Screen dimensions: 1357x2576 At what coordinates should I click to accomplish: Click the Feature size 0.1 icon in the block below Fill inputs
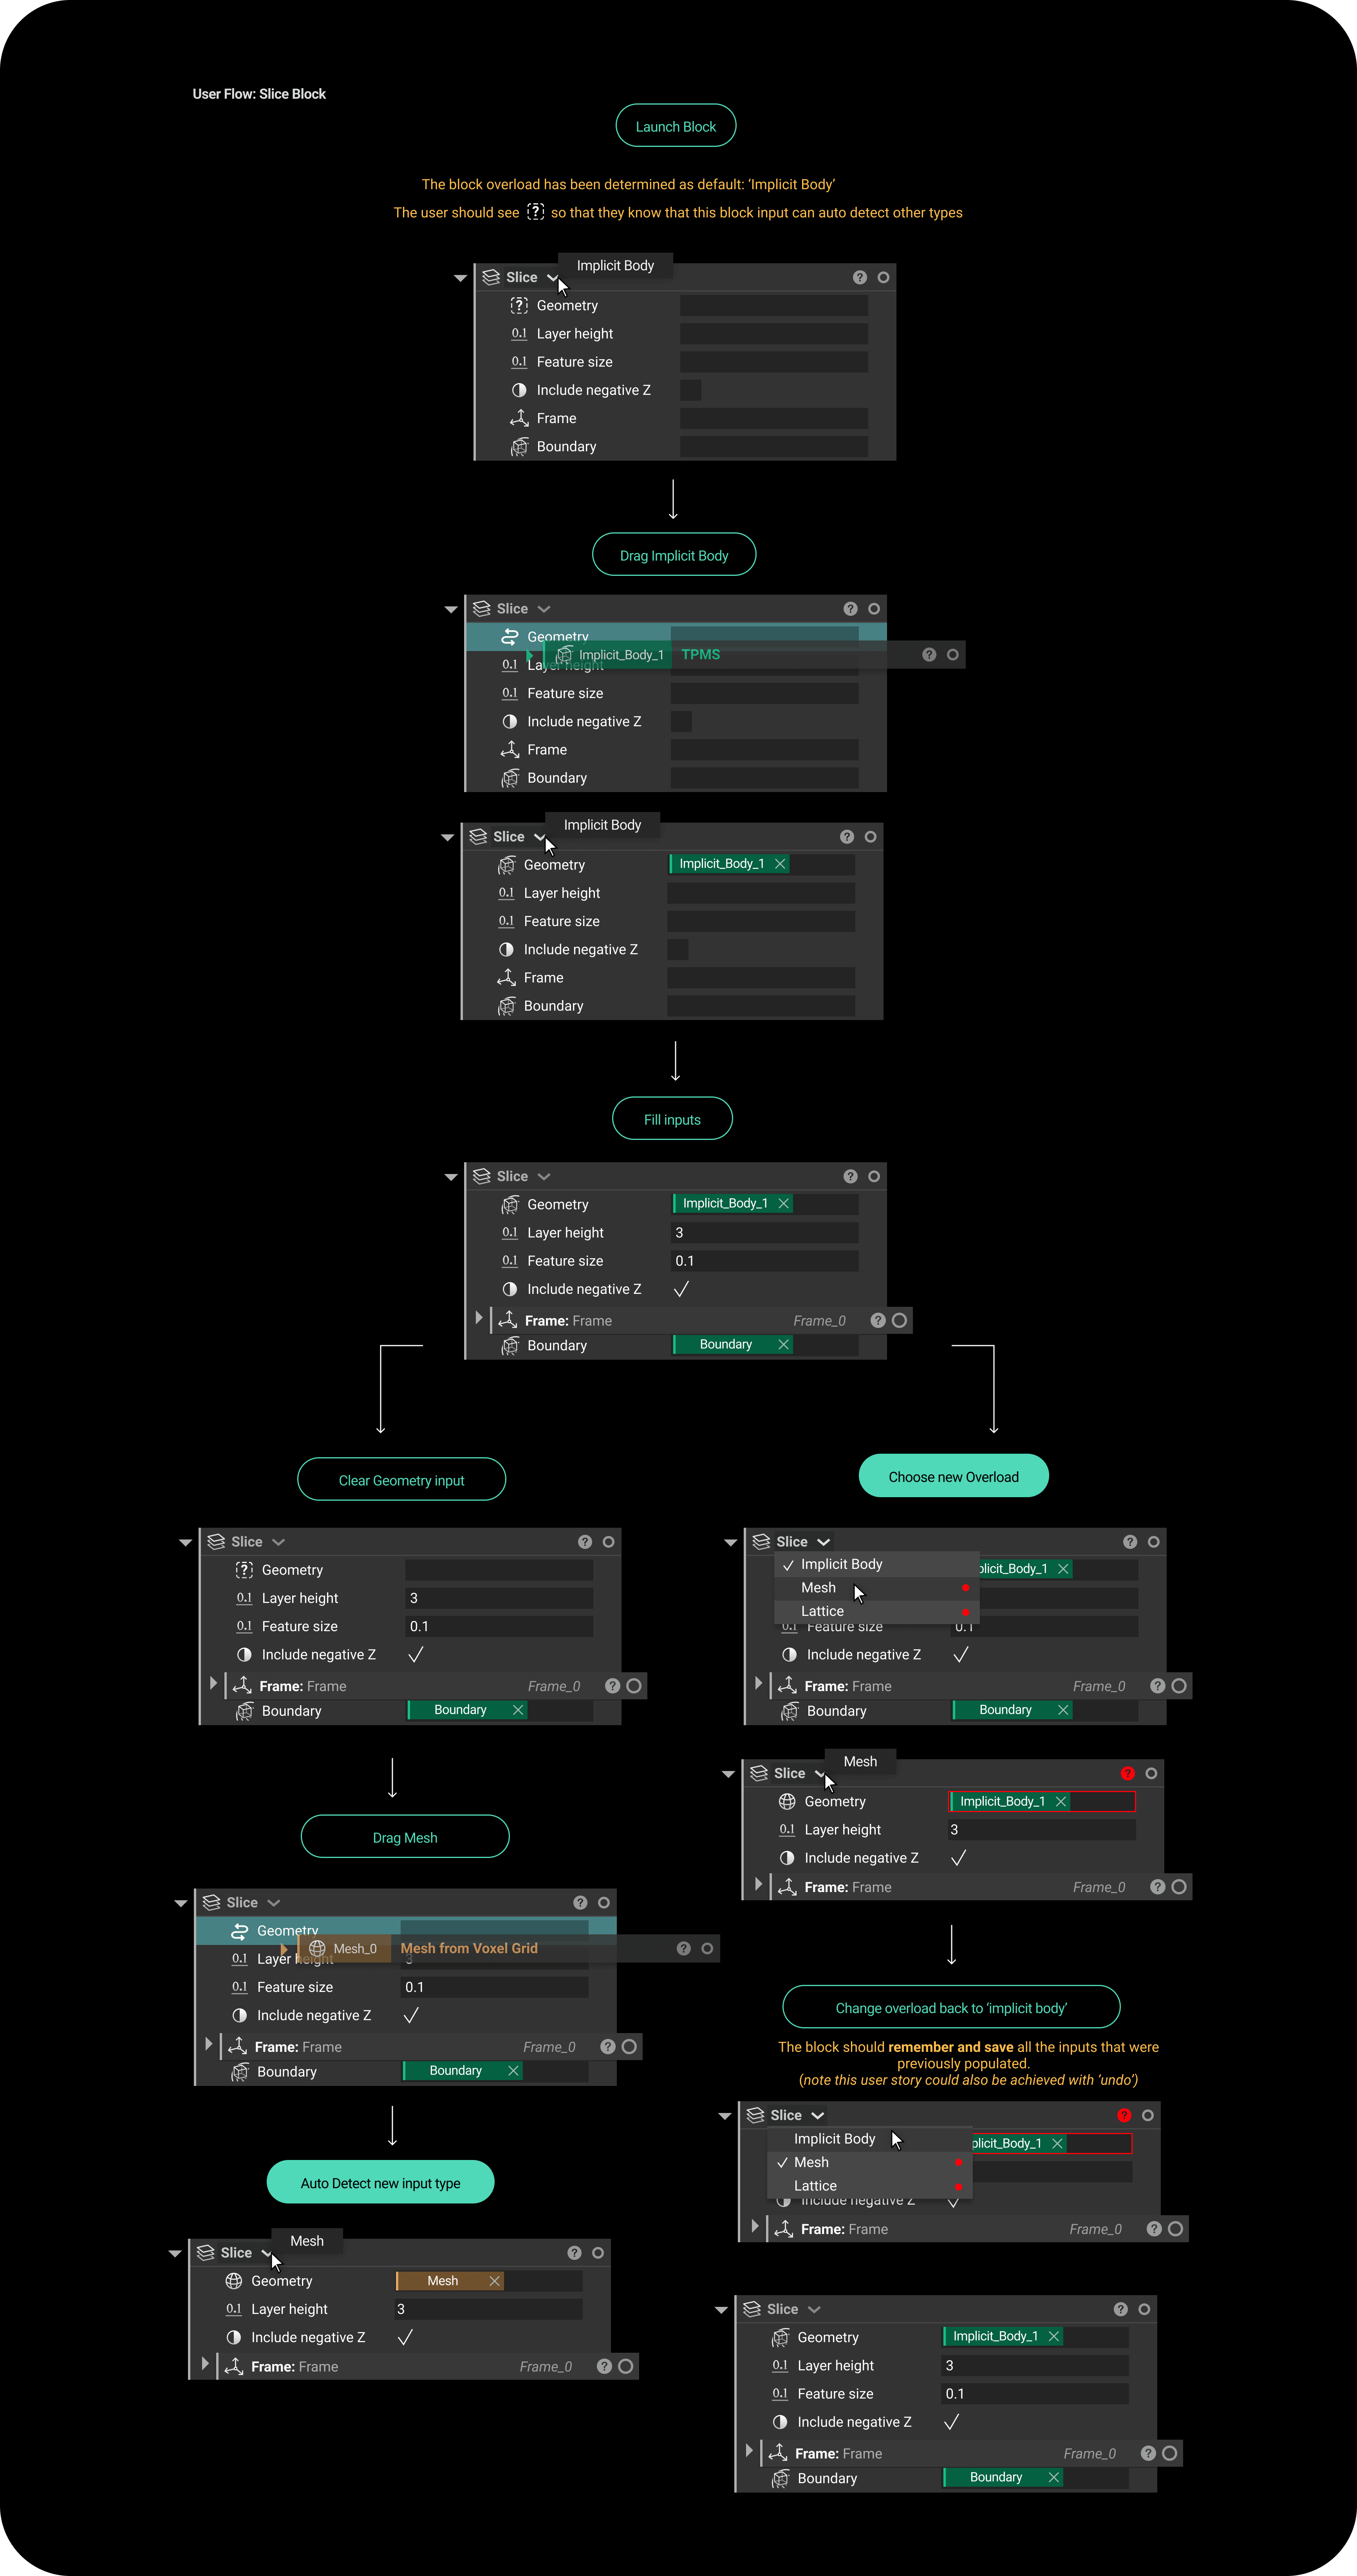pos(510,1260)
